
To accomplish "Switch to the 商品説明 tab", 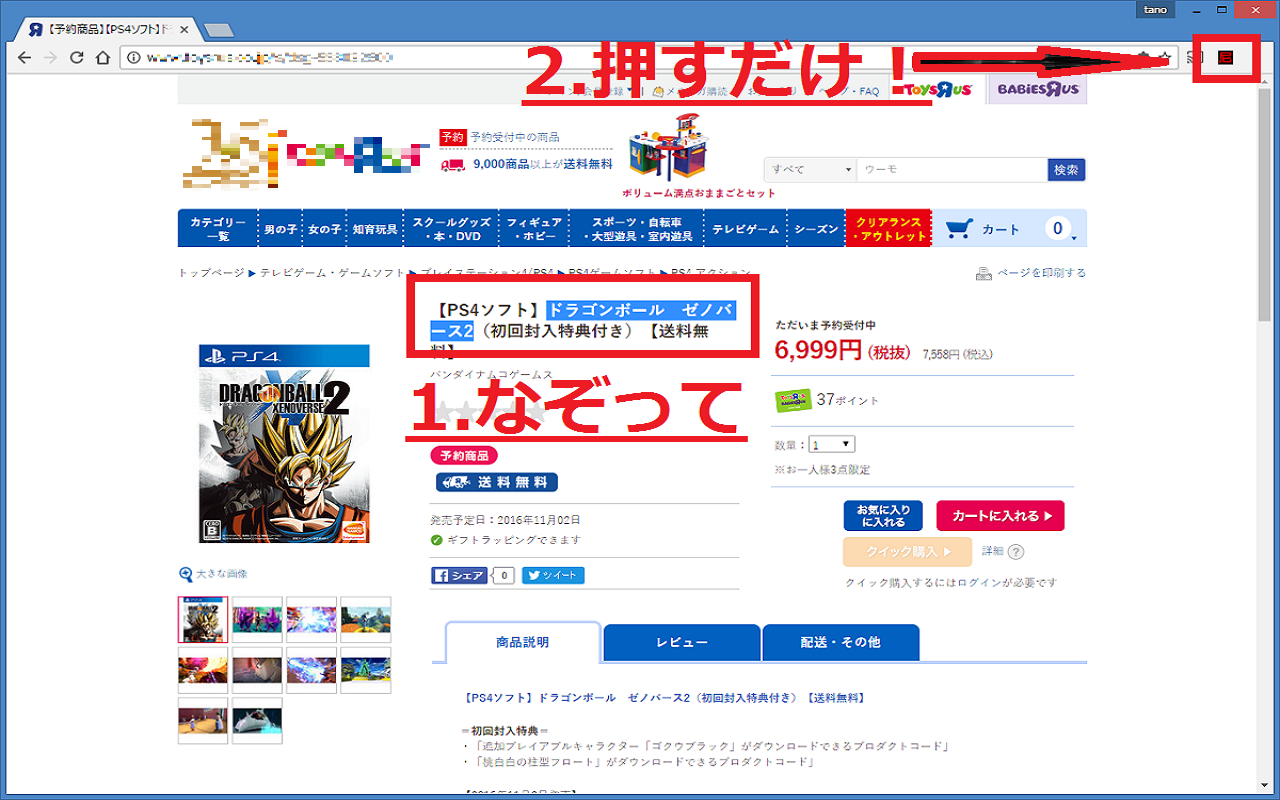I will pos(523,642).
